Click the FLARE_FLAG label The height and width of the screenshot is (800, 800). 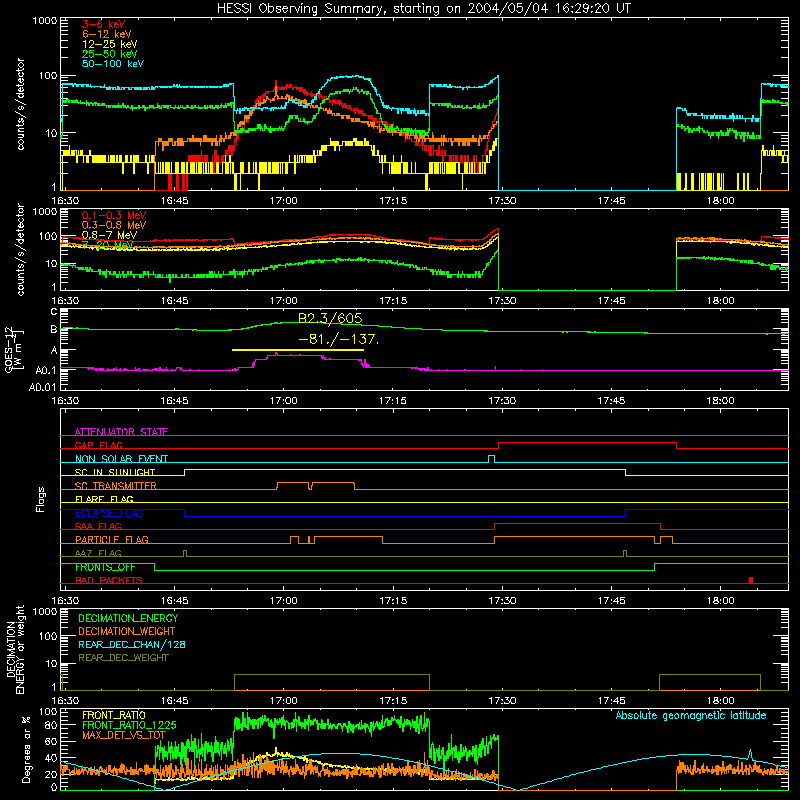[104, 499]
